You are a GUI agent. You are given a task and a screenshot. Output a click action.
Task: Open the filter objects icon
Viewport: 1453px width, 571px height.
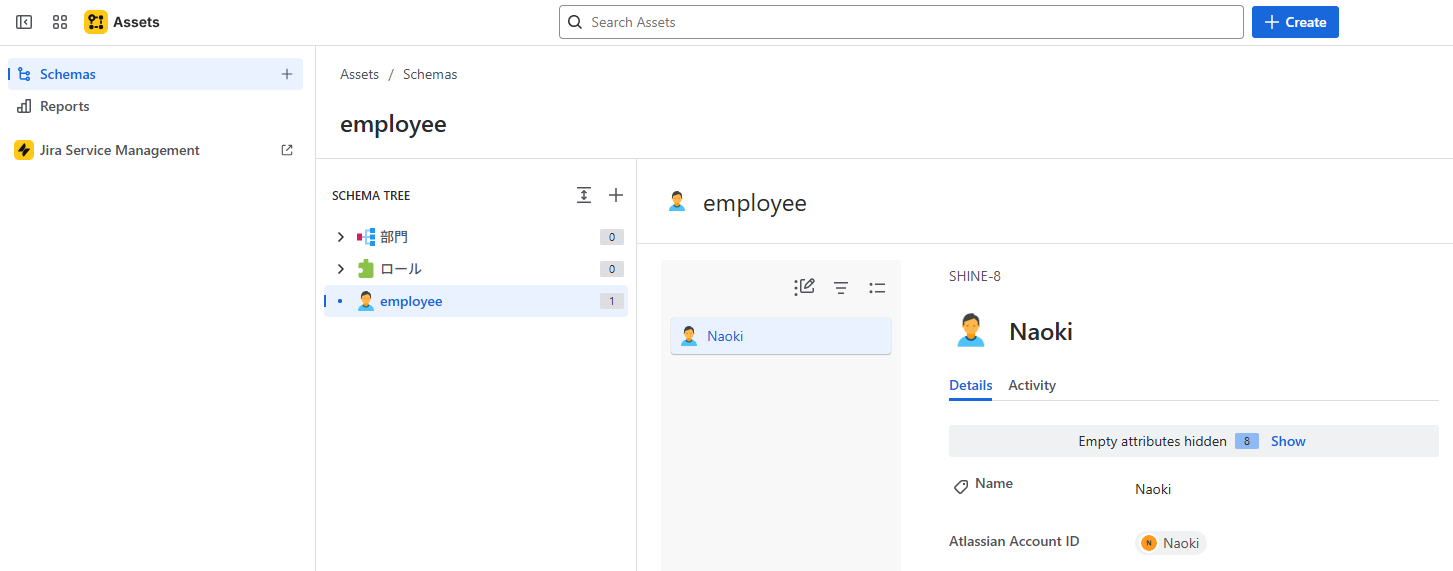[841, 288]
